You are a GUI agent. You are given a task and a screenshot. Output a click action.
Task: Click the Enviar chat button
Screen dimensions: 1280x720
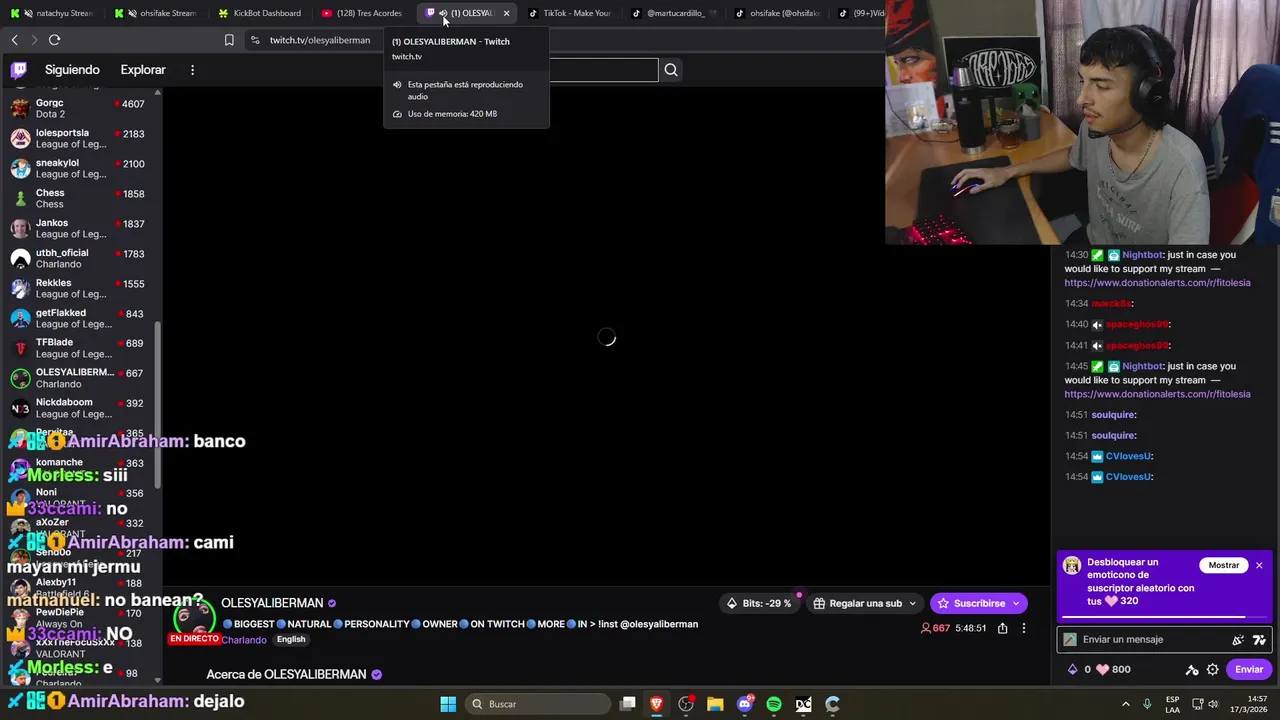1249,670
